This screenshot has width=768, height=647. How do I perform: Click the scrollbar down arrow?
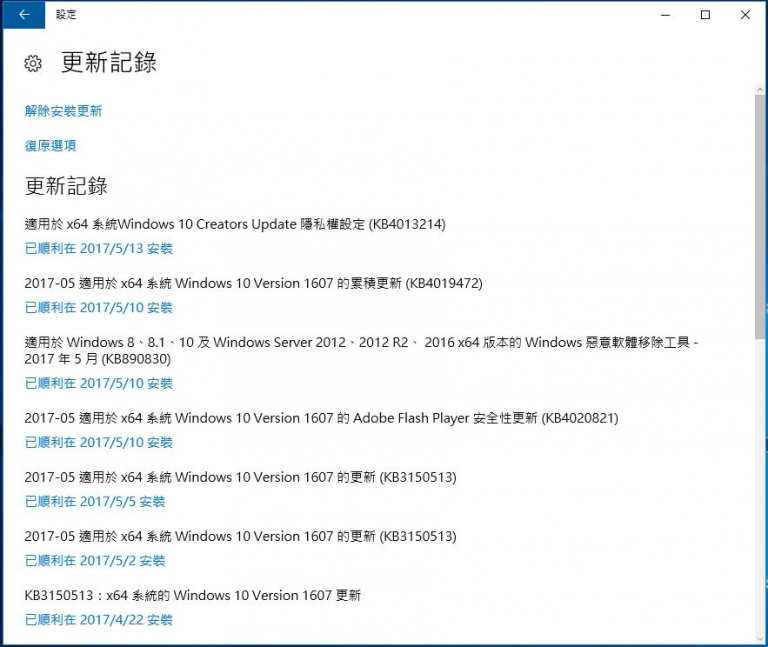[760, 639]
